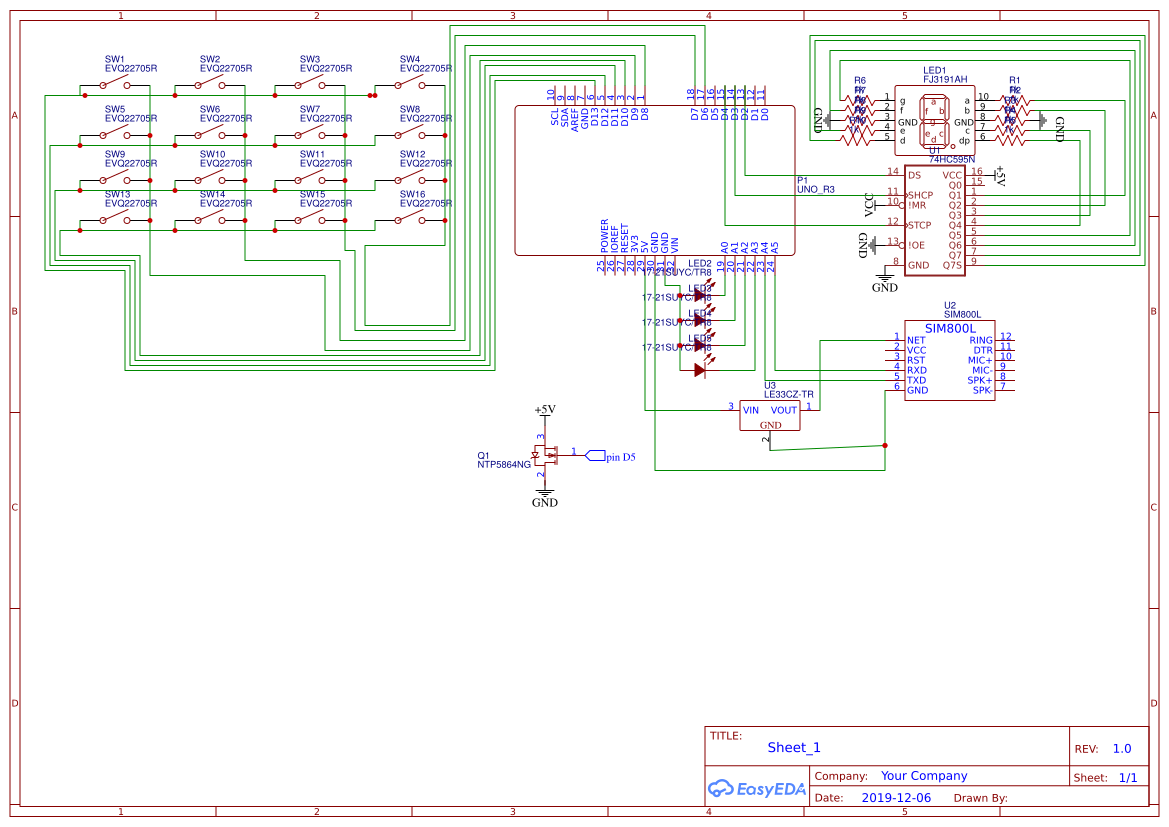Click the date 2019-12-06 field
This screenshot has height=827, width=1169.
pyautogui.click(x=895, y=797)
